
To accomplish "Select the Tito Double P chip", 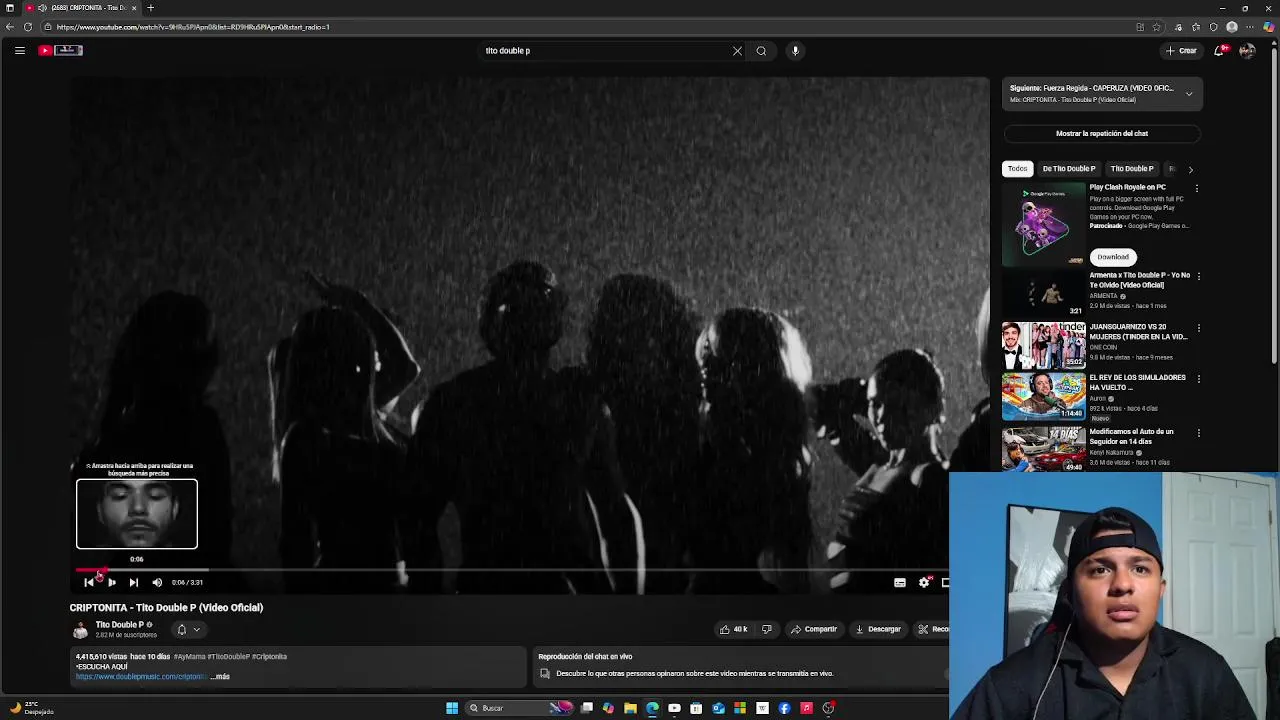I will point(1132,169).
